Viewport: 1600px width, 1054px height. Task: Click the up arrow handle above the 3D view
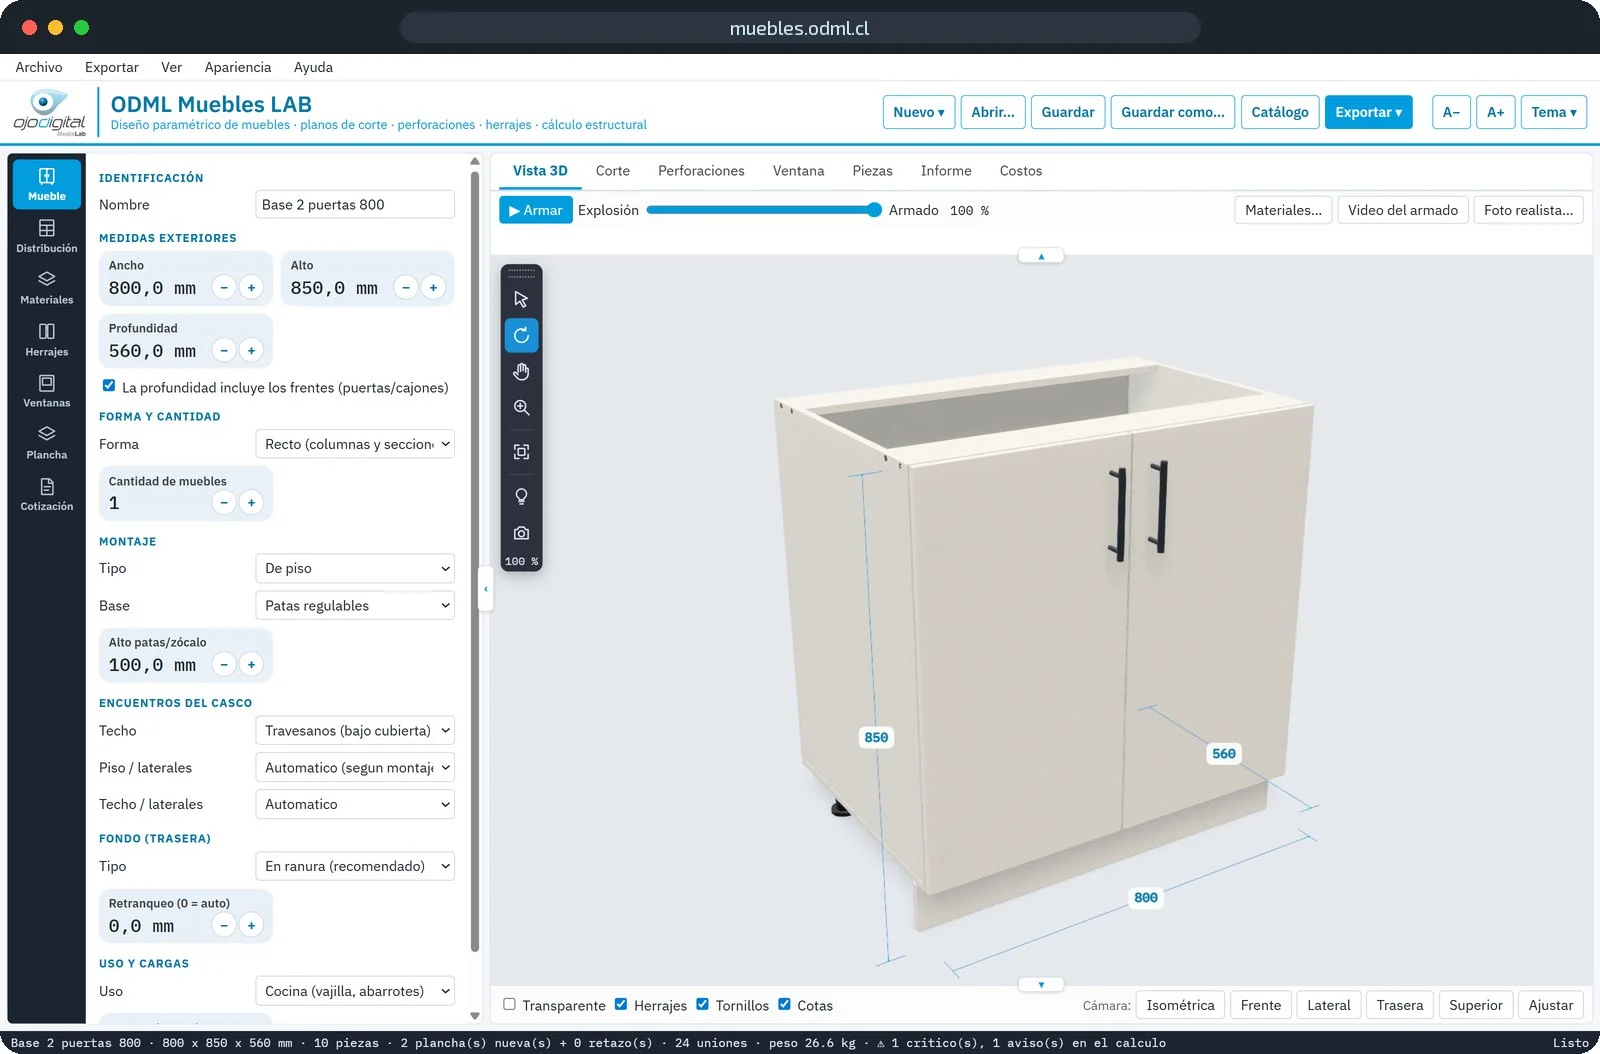(1041, 256)
